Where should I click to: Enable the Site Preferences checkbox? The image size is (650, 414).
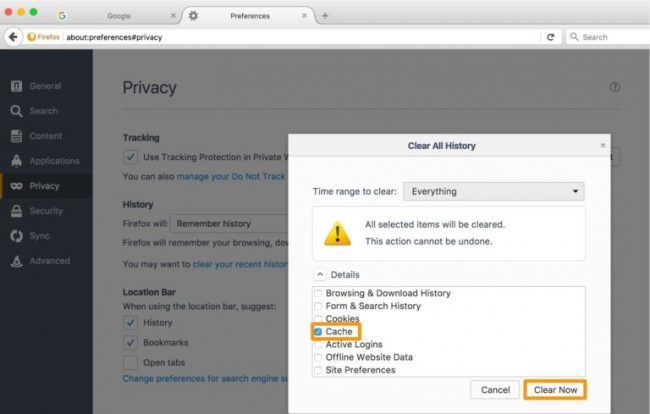(318, 370)
